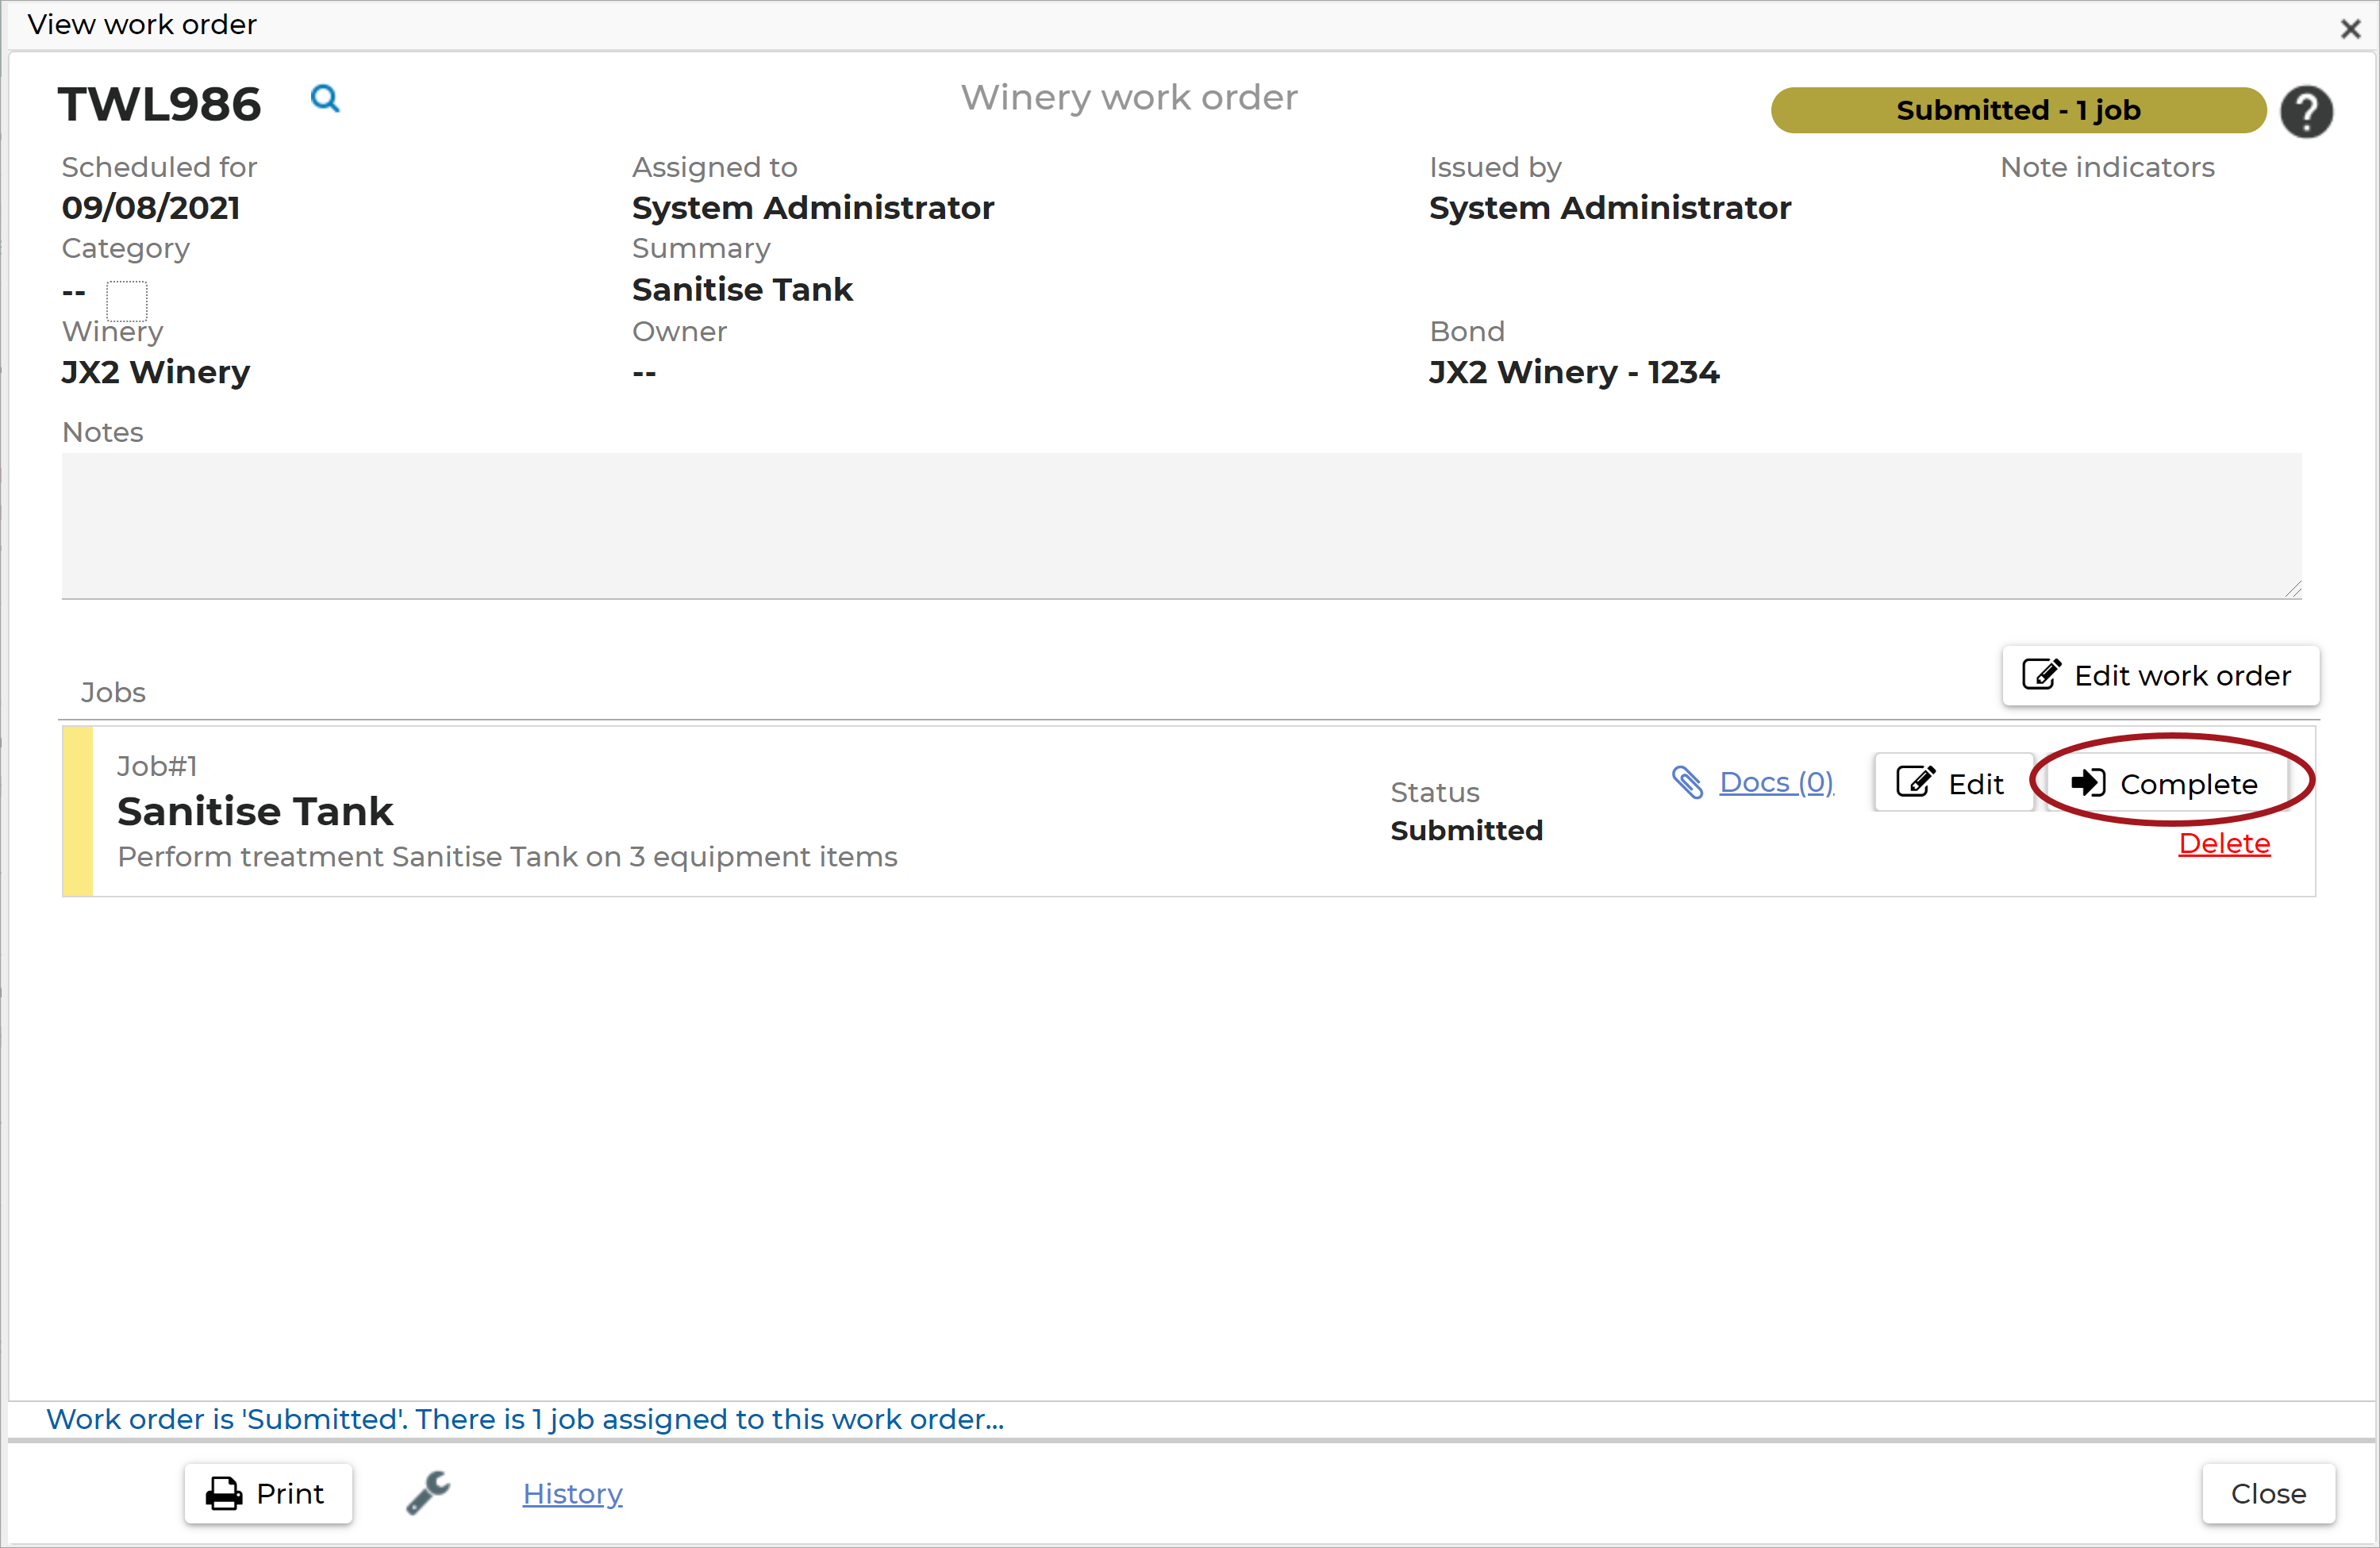
Task: Click the search magnifier next to TWL986
Action: point(325,99)
